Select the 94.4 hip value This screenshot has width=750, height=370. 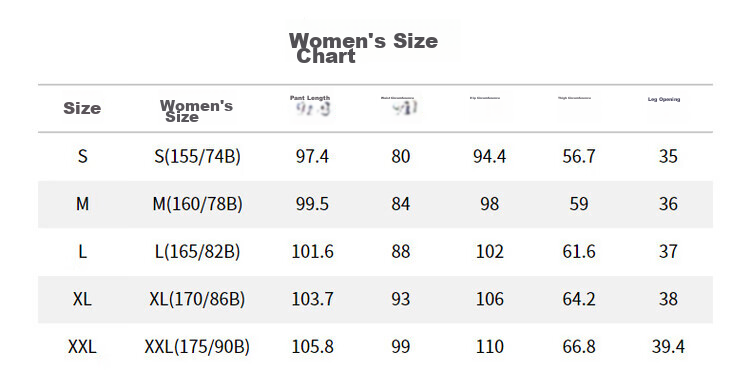(x=489, y=157)
